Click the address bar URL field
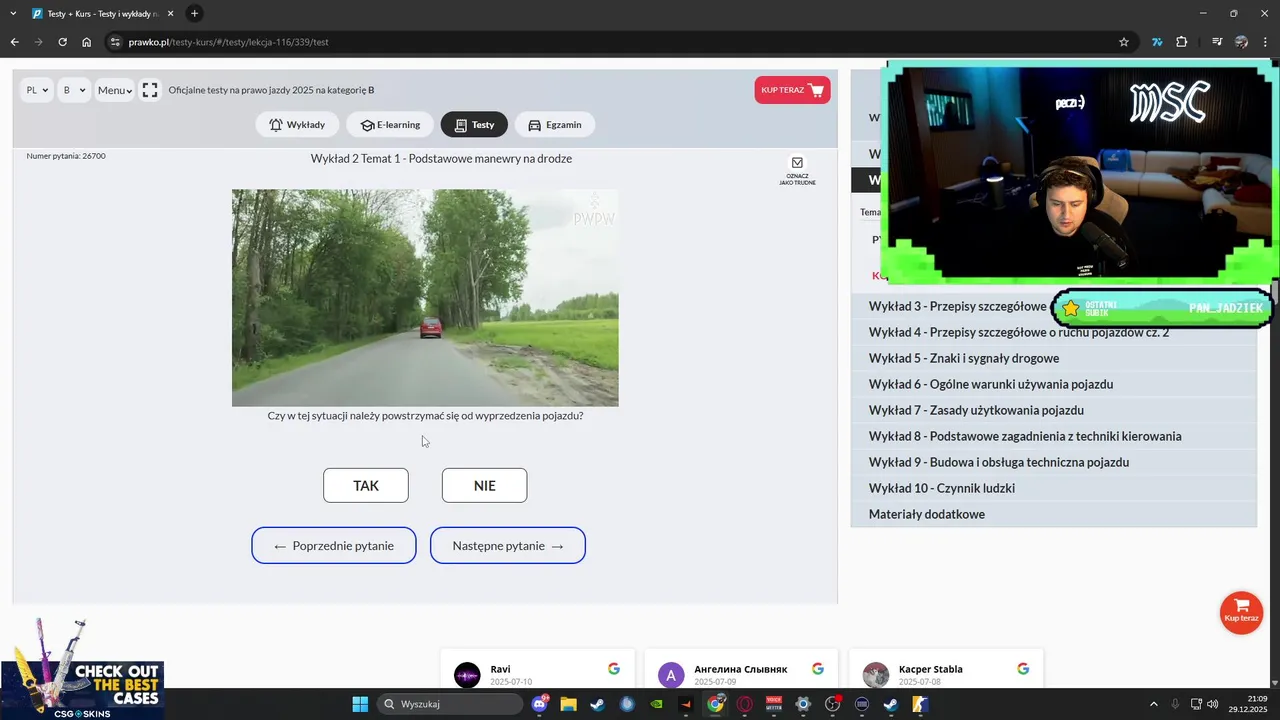Viewport: 1280px width, 720px height. [x=610, y=42]
